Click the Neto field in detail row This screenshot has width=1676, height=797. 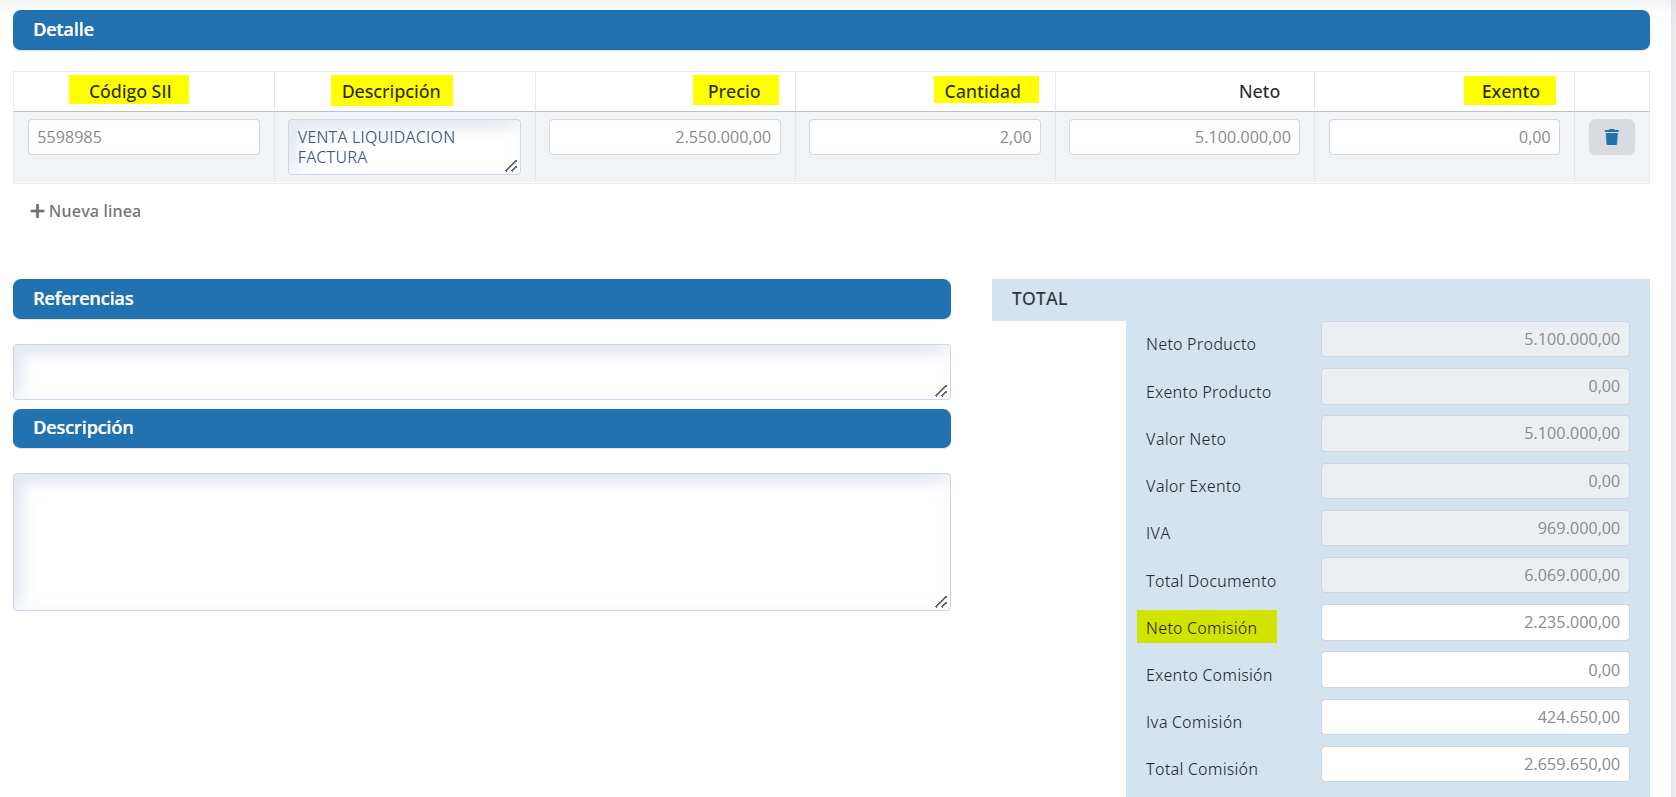[x=1184, y=137]
